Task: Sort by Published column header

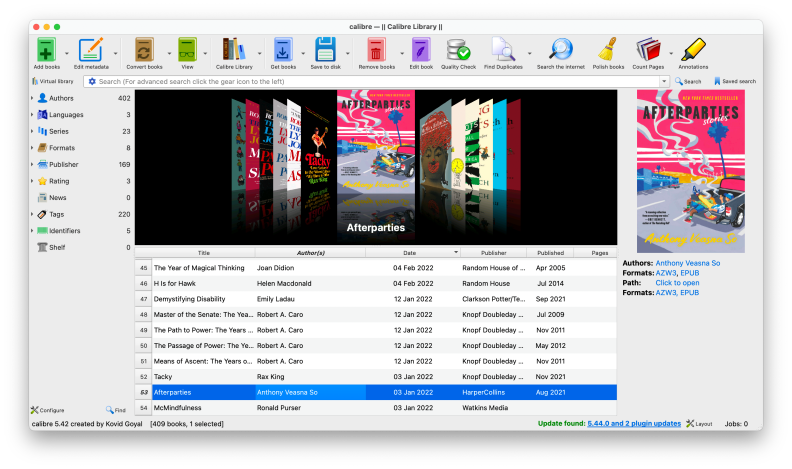Action: click(x=551, y=252)
